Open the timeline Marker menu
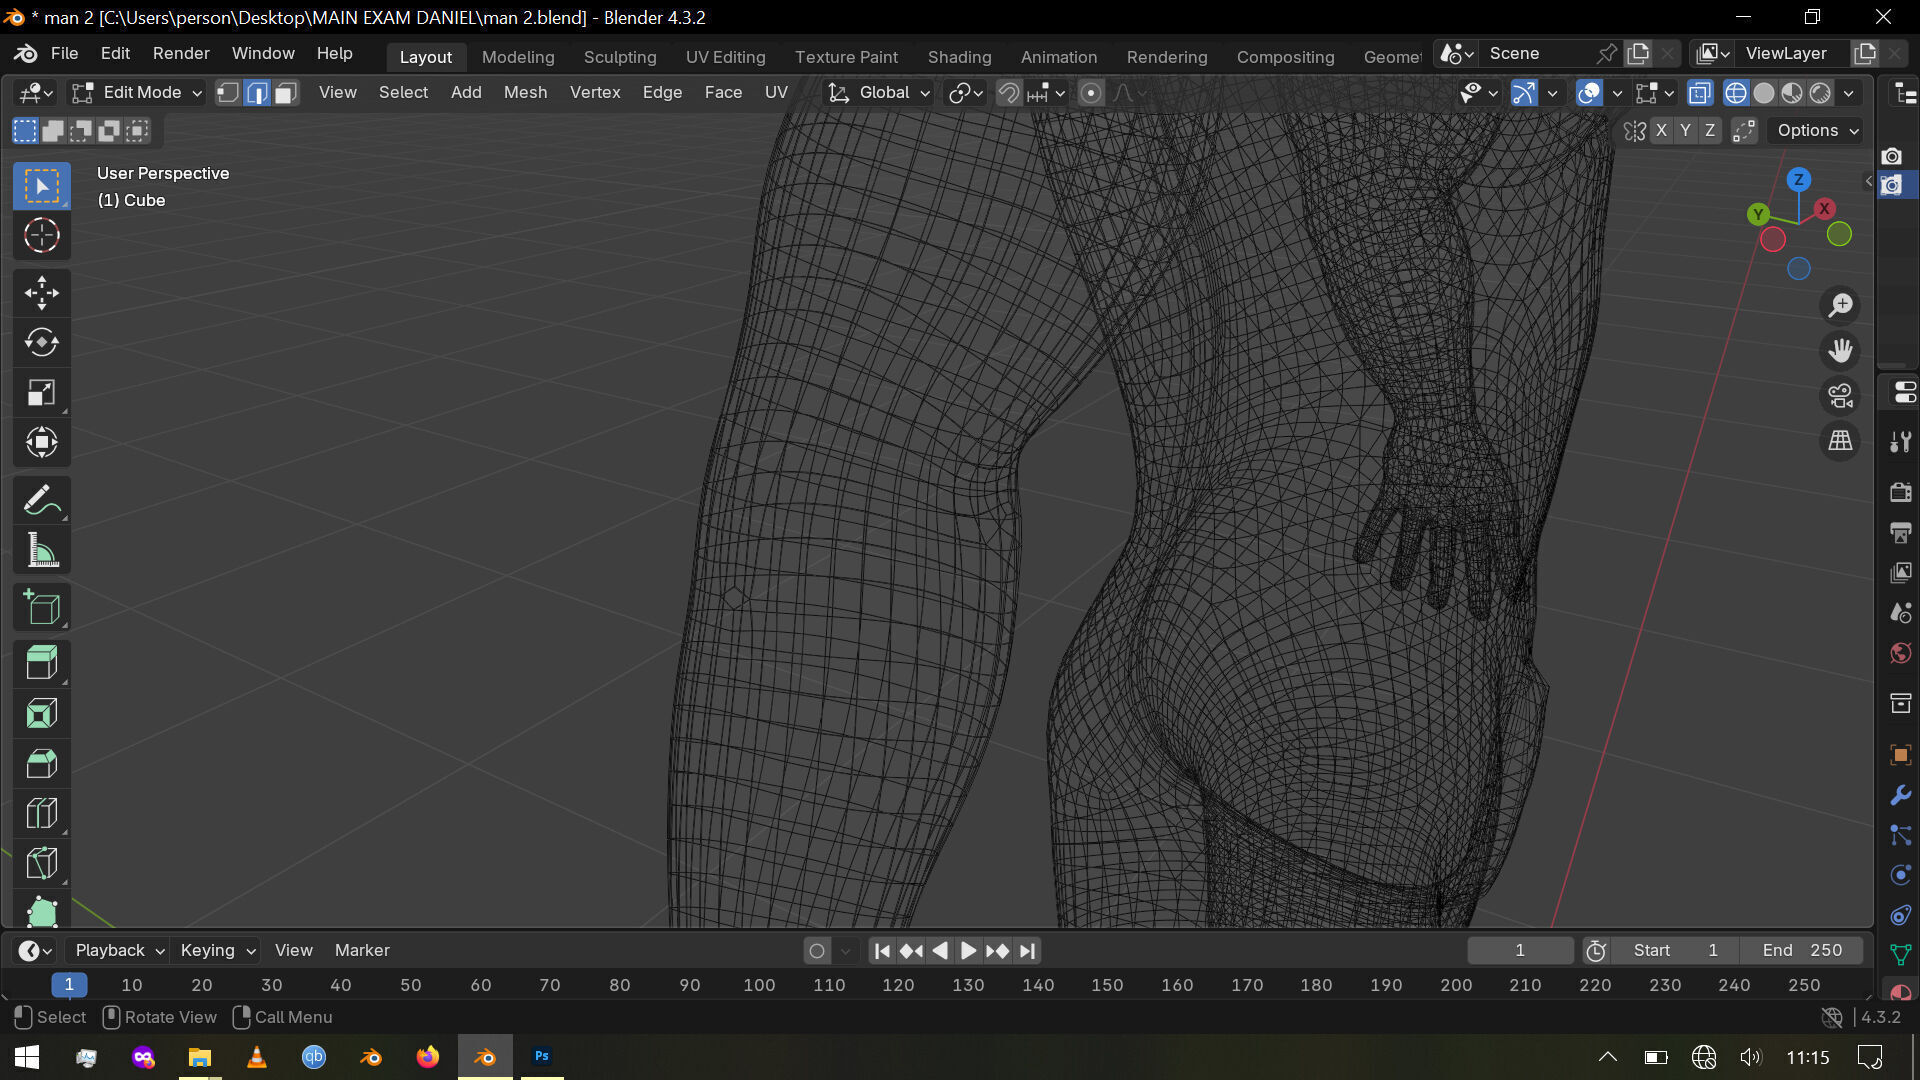The image size is (1920, 1080). 362,951
